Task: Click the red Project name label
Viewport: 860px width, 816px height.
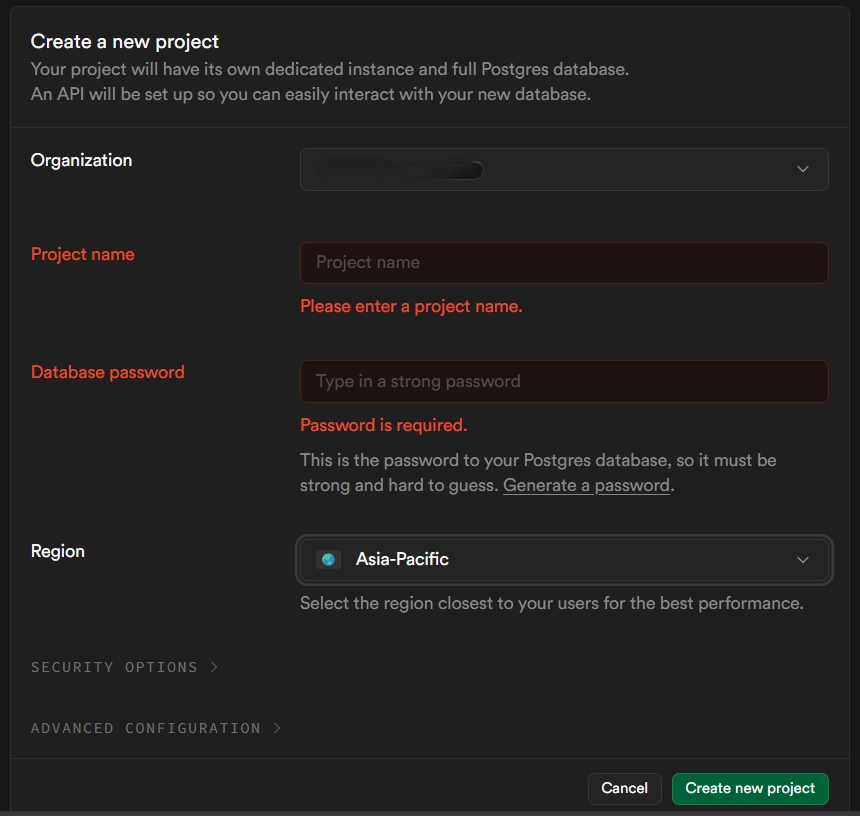Action: (x=83, y=254)
